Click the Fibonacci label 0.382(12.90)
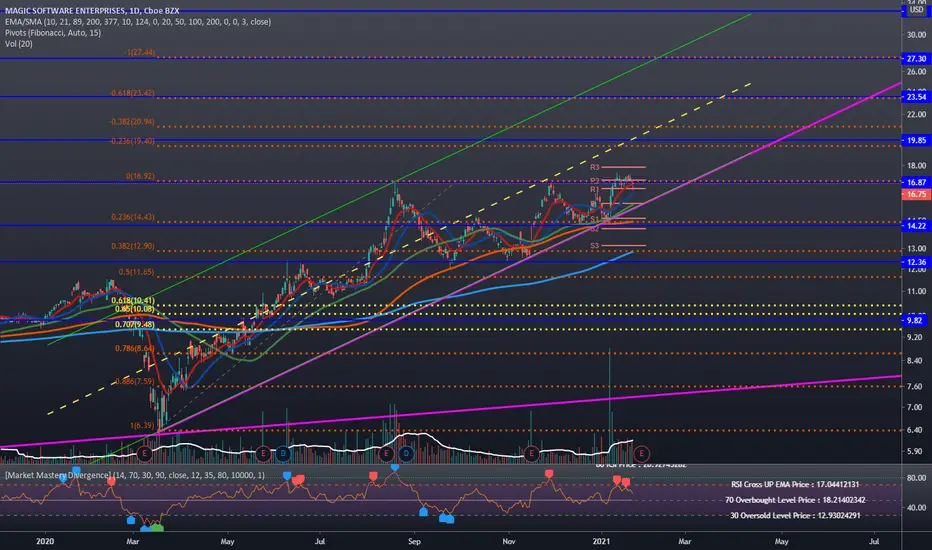This screenshot has width=932, height=550. [133, 246]
